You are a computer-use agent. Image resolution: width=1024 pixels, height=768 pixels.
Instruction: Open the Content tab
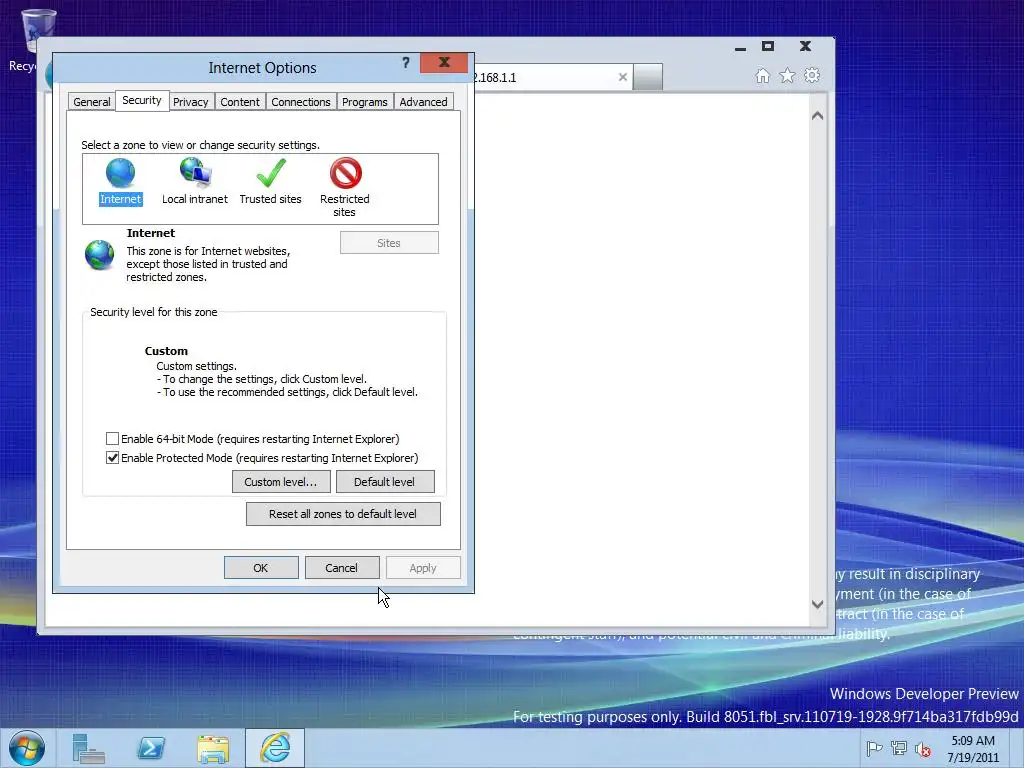click(240, 102)
